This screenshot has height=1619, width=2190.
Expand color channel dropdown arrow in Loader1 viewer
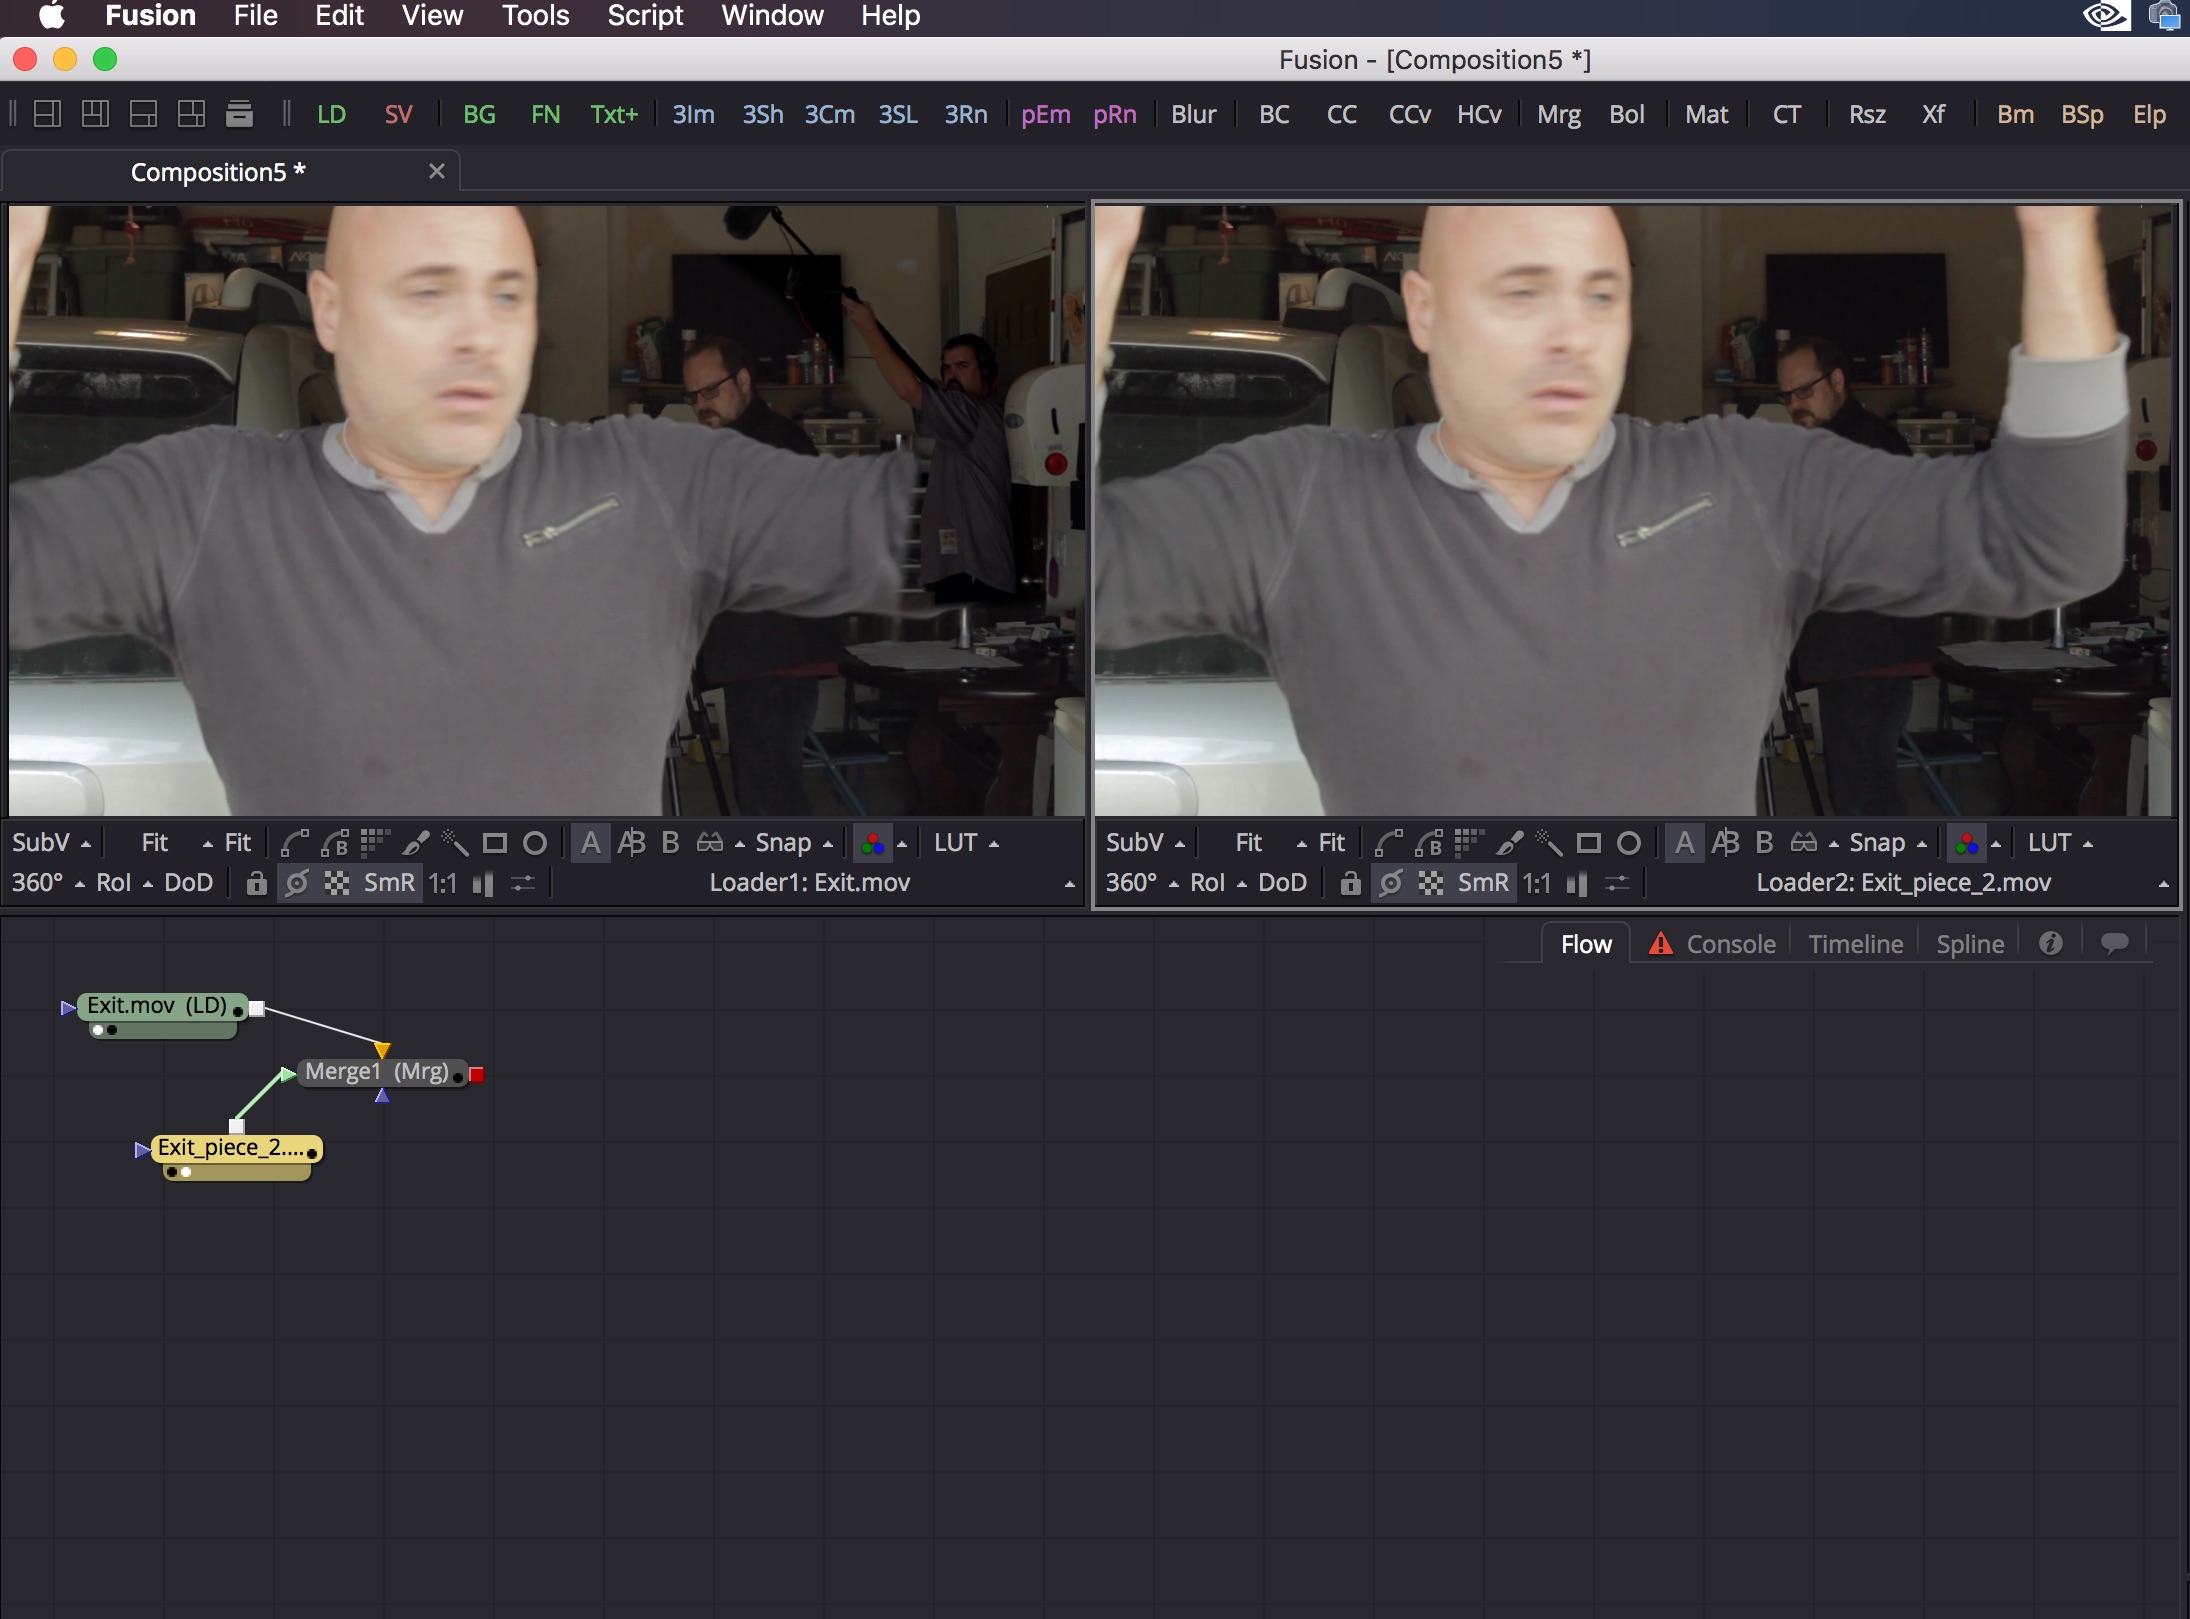[x=902, y=844]
